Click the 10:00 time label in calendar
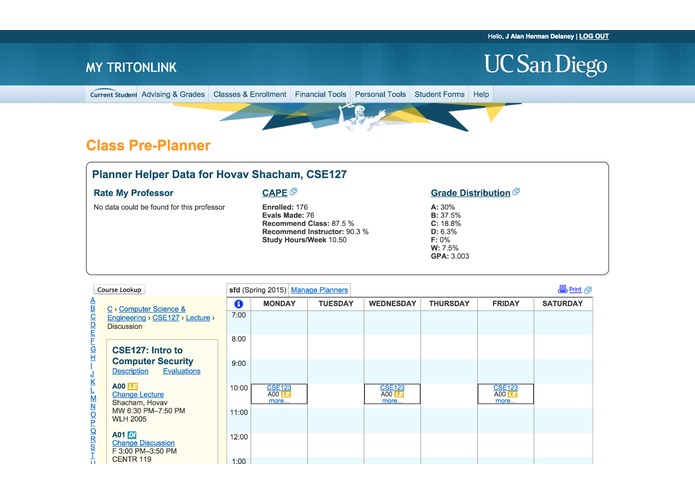This screenshot has height=494, width=695. coord(239,388)
